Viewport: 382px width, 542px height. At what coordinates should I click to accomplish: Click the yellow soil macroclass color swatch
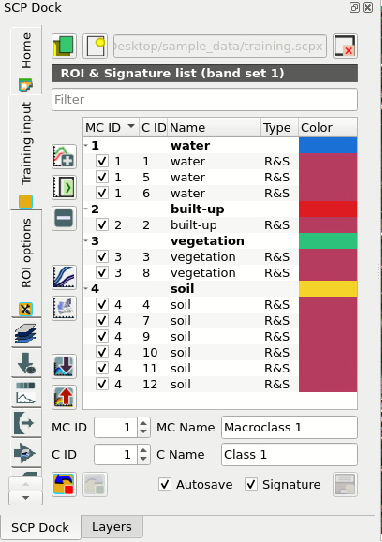[x=328, y=289]
